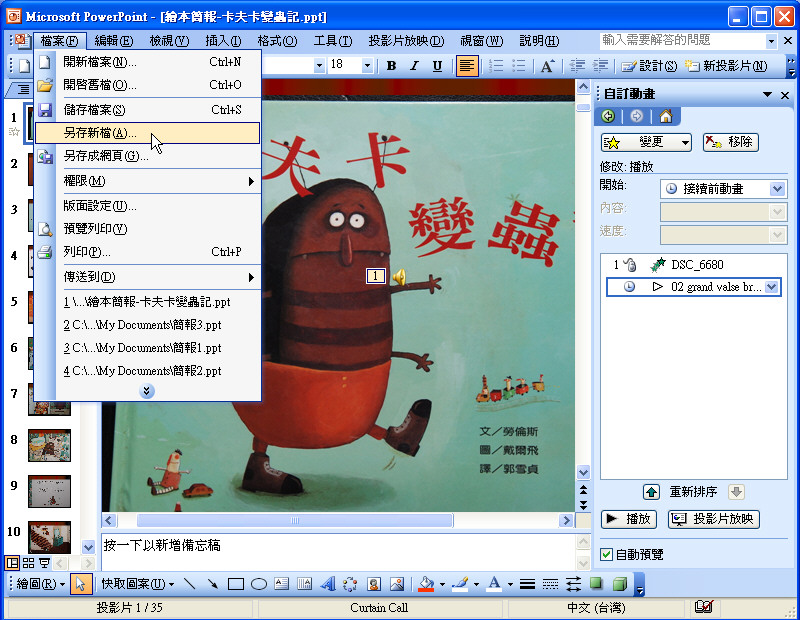
Task: Open the 開始 dropdown showing 接續前動畫
Action: [777, 189]
